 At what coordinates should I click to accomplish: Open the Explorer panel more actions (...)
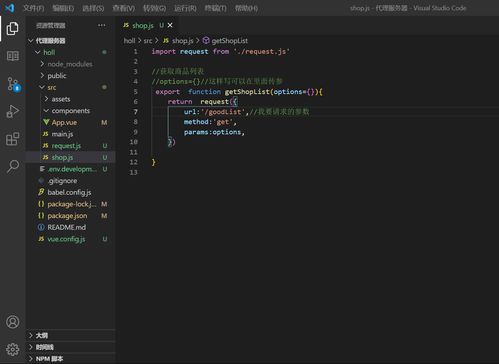(102, 25)
